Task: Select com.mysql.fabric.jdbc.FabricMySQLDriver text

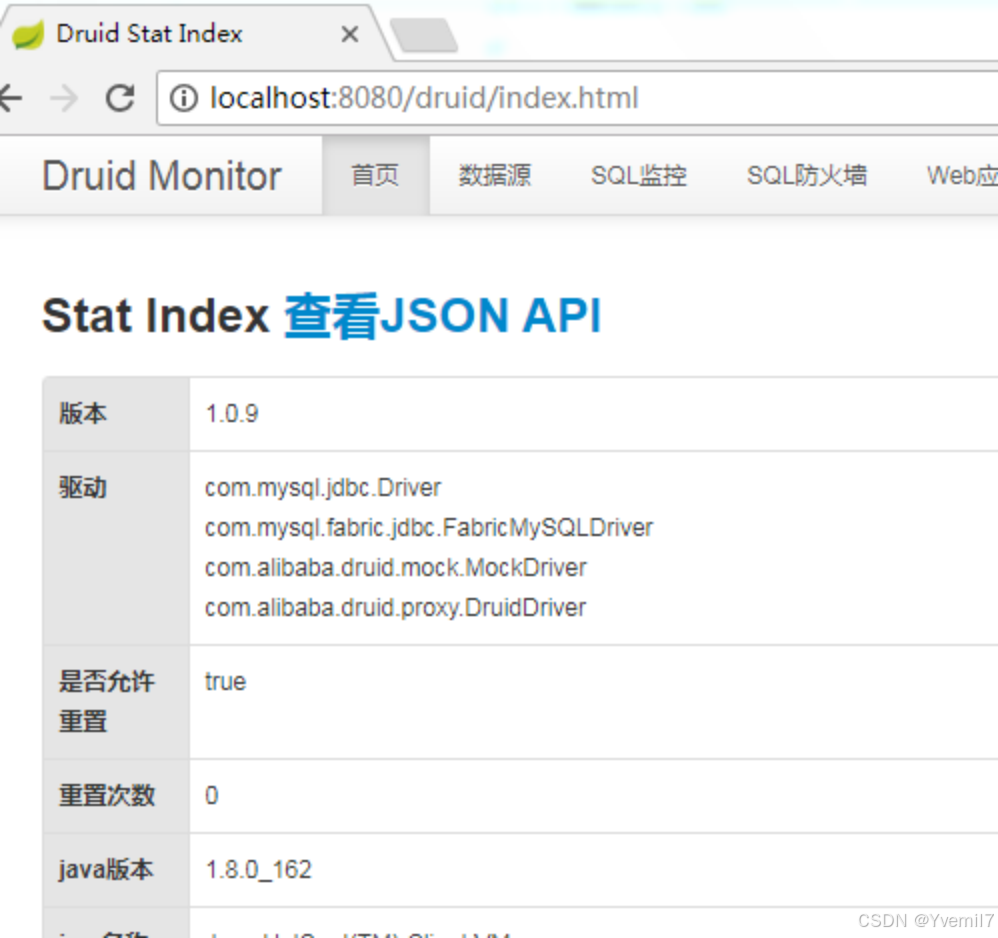Action: 429,528
